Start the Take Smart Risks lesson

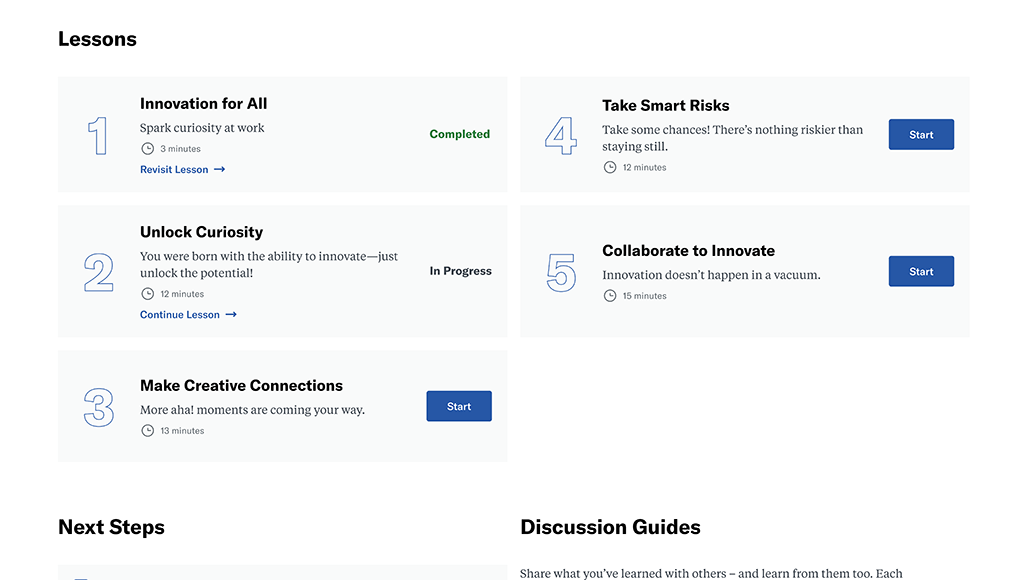(922, 134)
